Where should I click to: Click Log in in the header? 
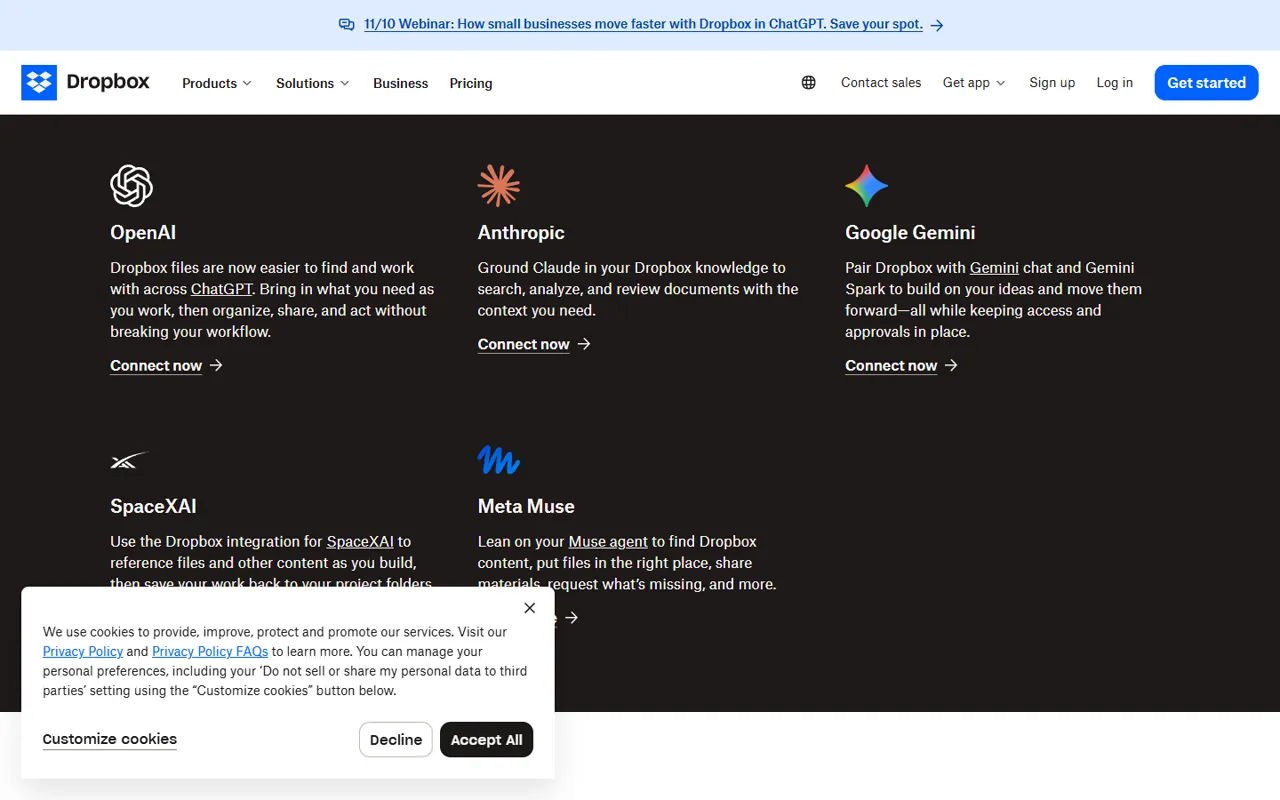pos(1115,83)
